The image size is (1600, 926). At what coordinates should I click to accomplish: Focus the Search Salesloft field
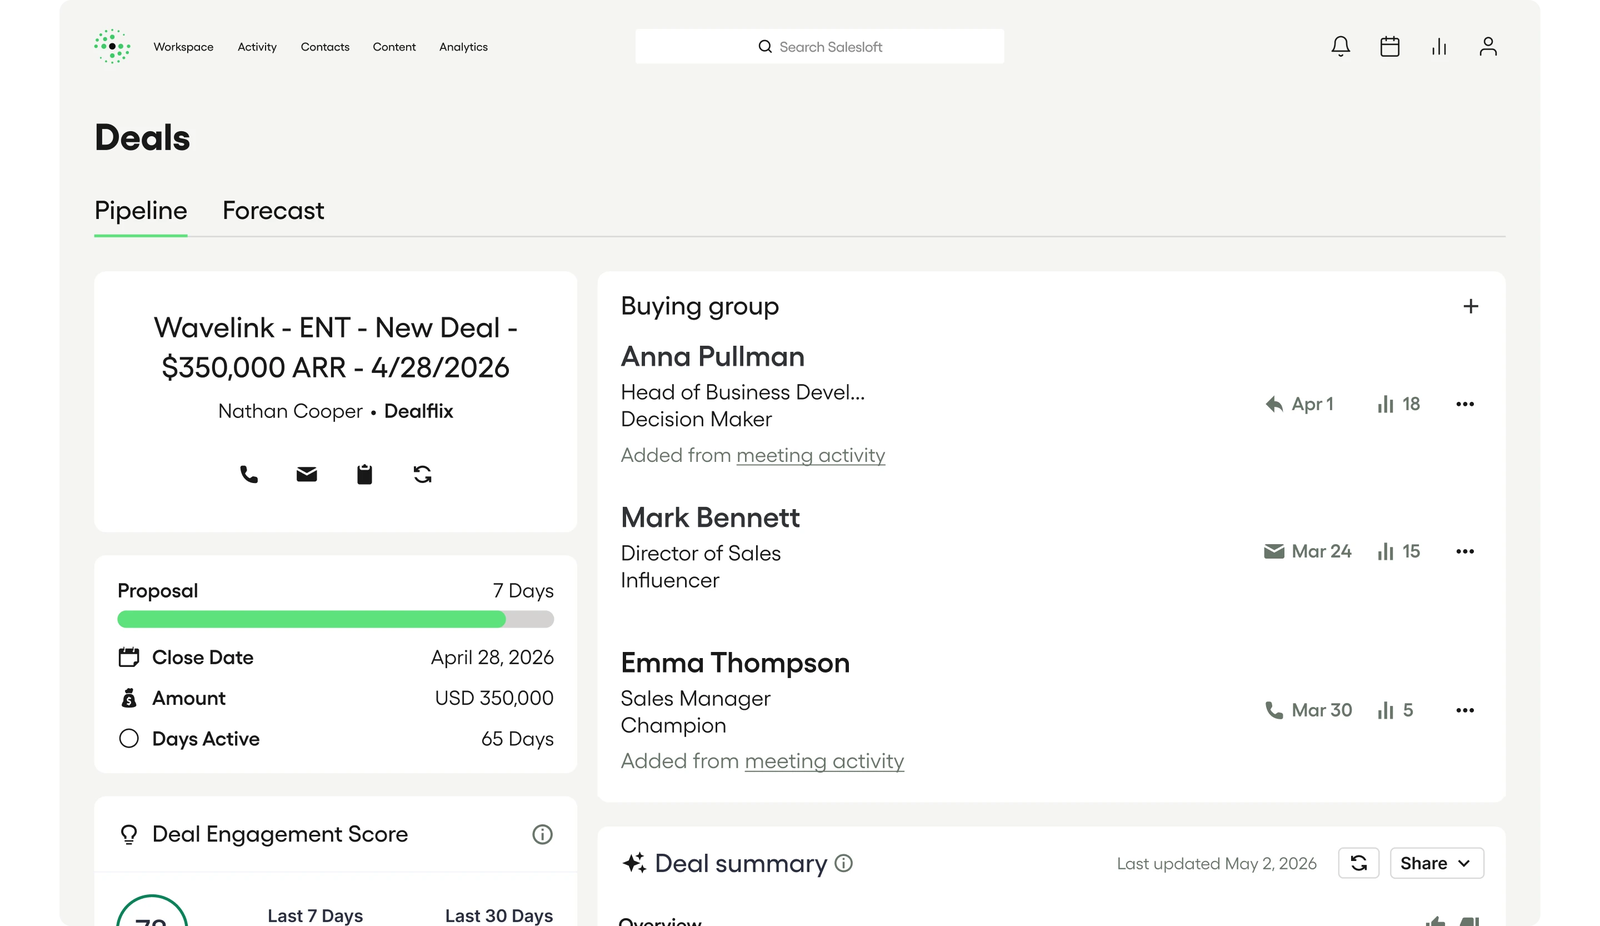tap(819, 46)
